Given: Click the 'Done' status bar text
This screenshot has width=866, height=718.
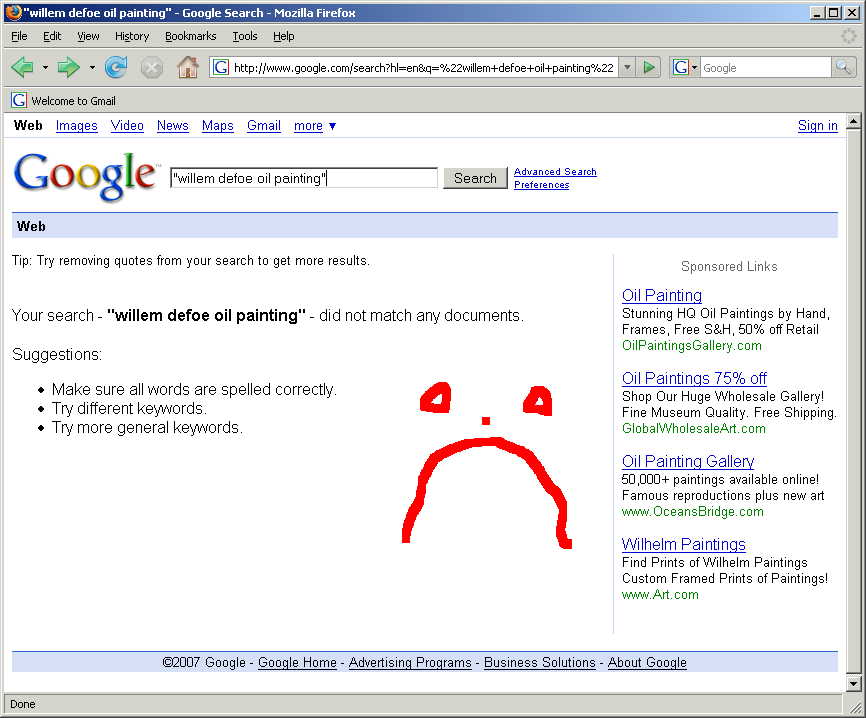Looking at the screenshot, I should 23,704.
